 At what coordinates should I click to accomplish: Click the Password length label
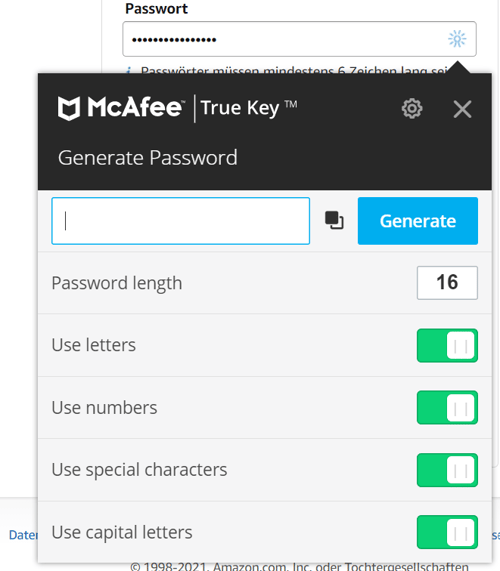[x=117, y=283]
